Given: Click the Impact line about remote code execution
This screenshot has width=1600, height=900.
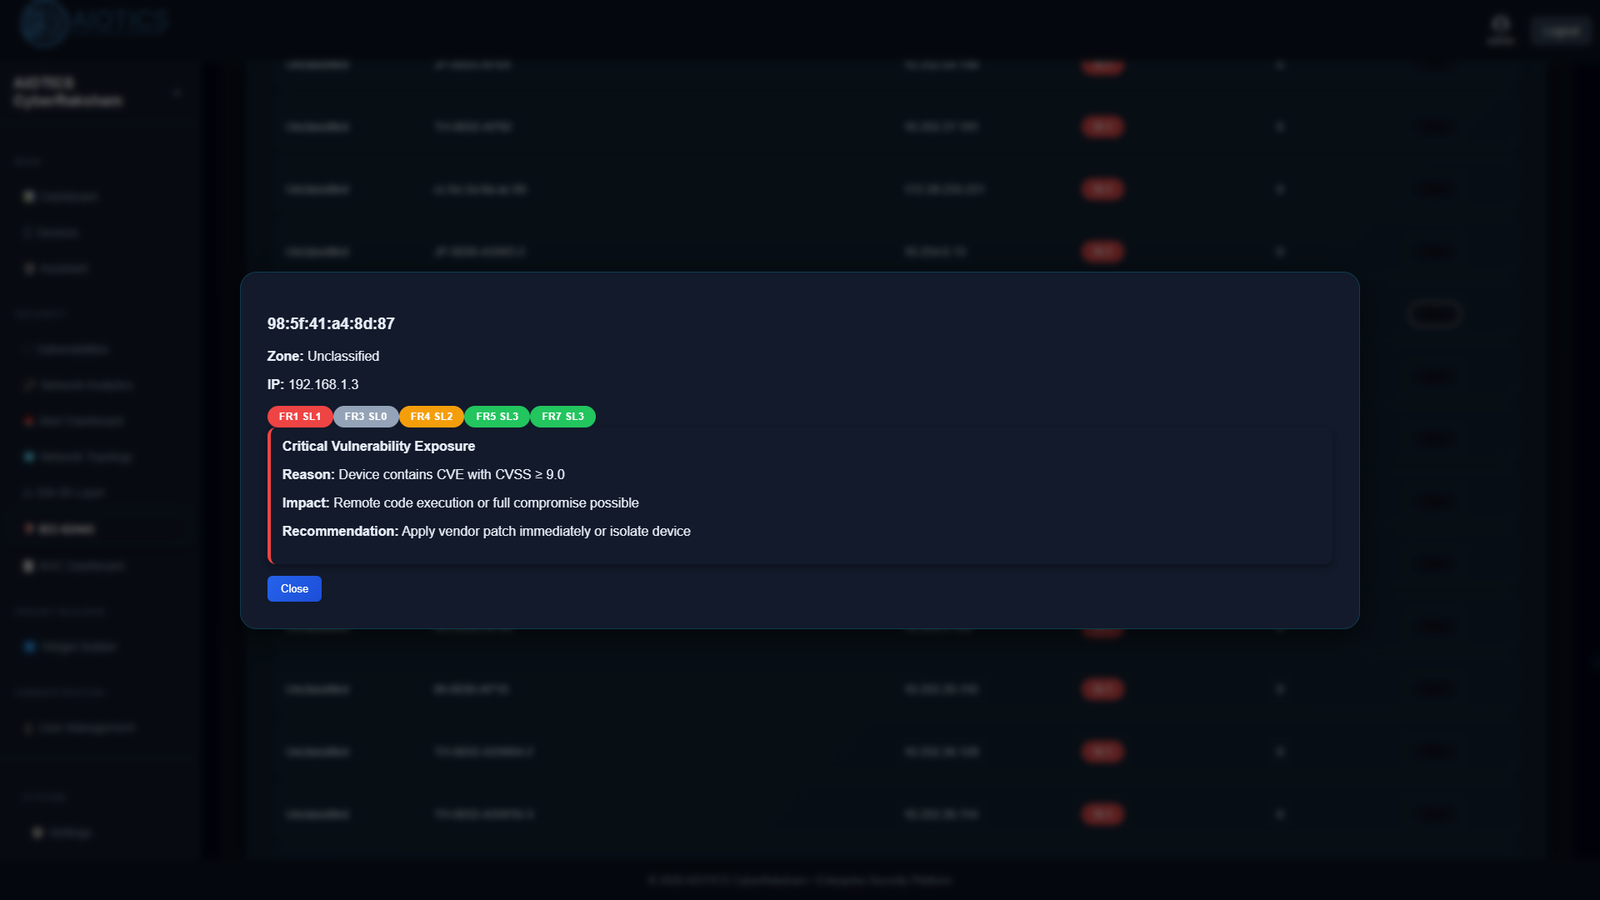Looking at the screenshot, I should pyautogui.click(x=460, y=503).
